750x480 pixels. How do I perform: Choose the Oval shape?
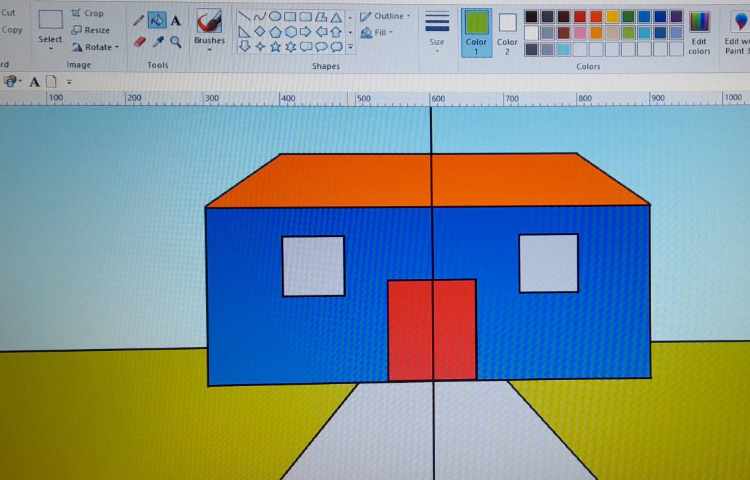[274, 16]
